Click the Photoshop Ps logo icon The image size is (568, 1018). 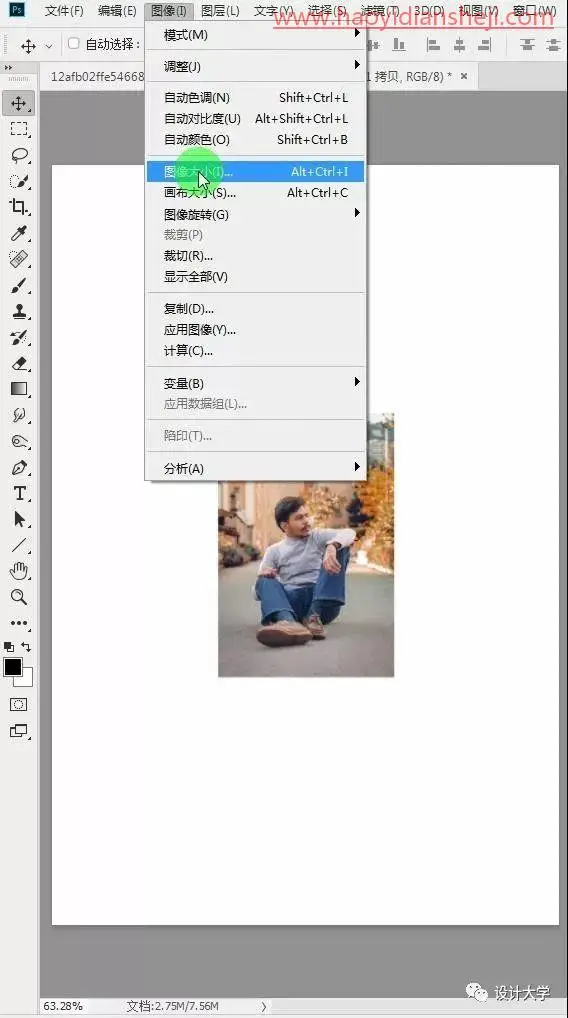(18, 10)
